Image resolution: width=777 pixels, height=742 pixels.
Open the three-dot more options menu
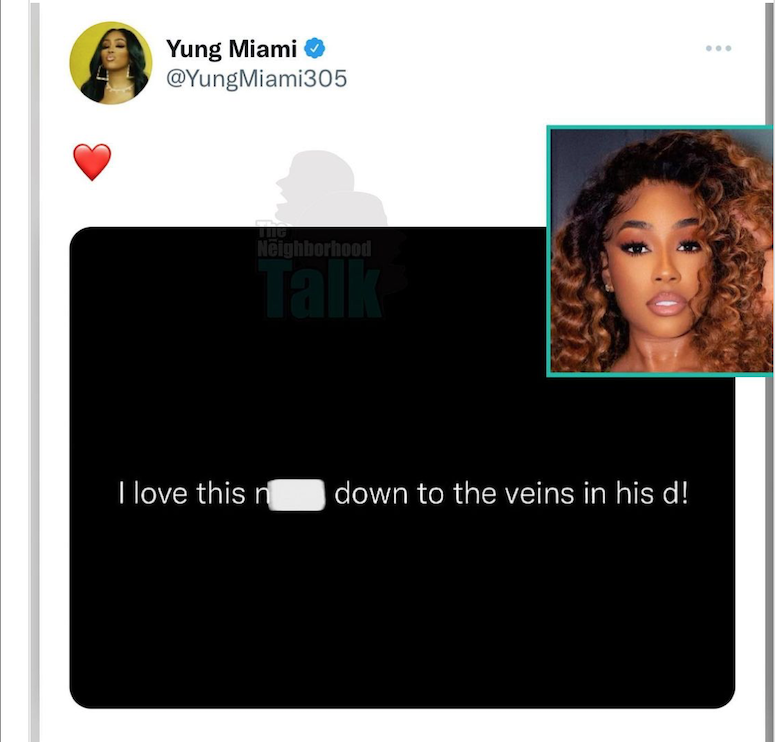coord(718,48)
